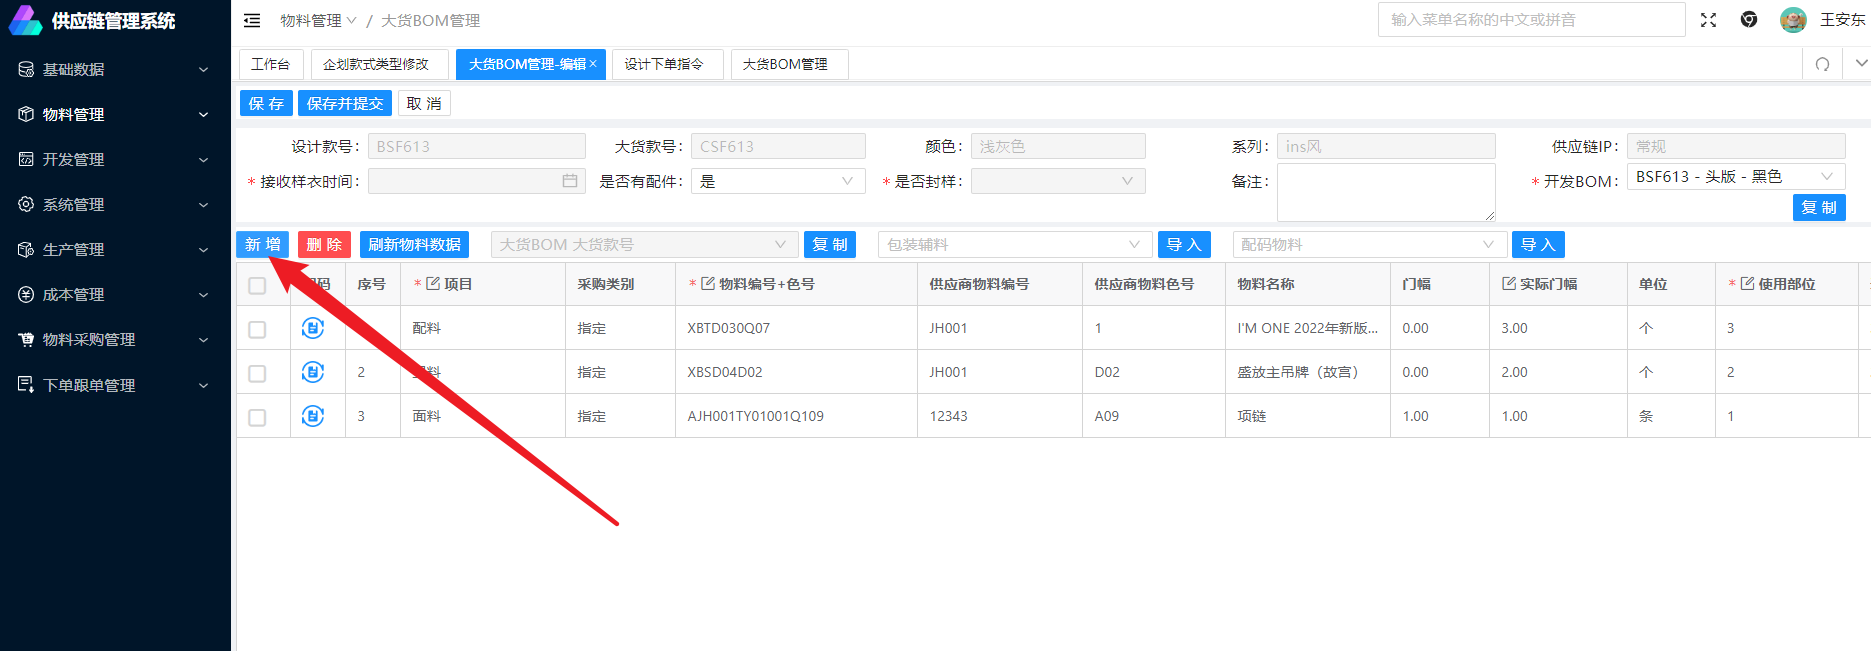Click the row 2 material refresh icon

coord(313,372)
